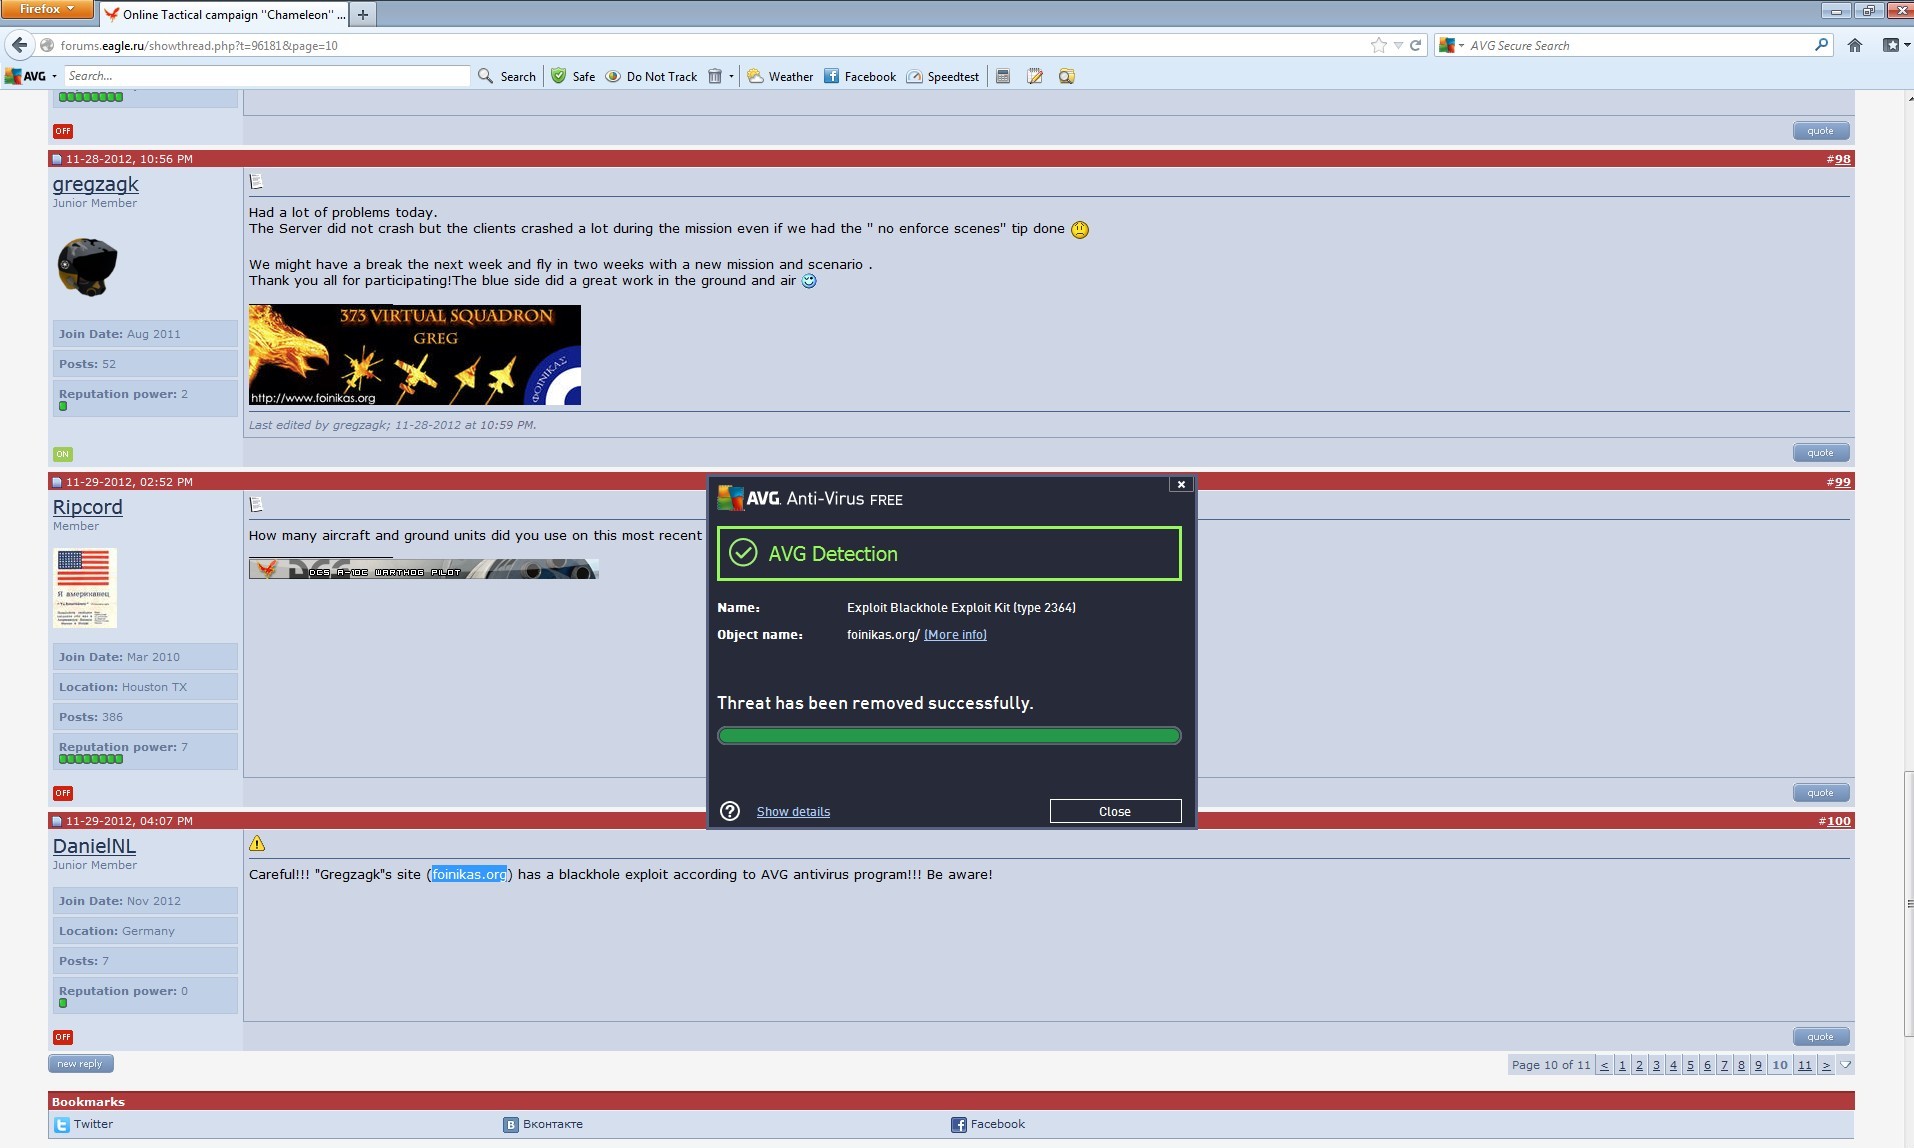Click Ripcord's flag avatar
The image size is (1914, 1148).
point(84,588)
